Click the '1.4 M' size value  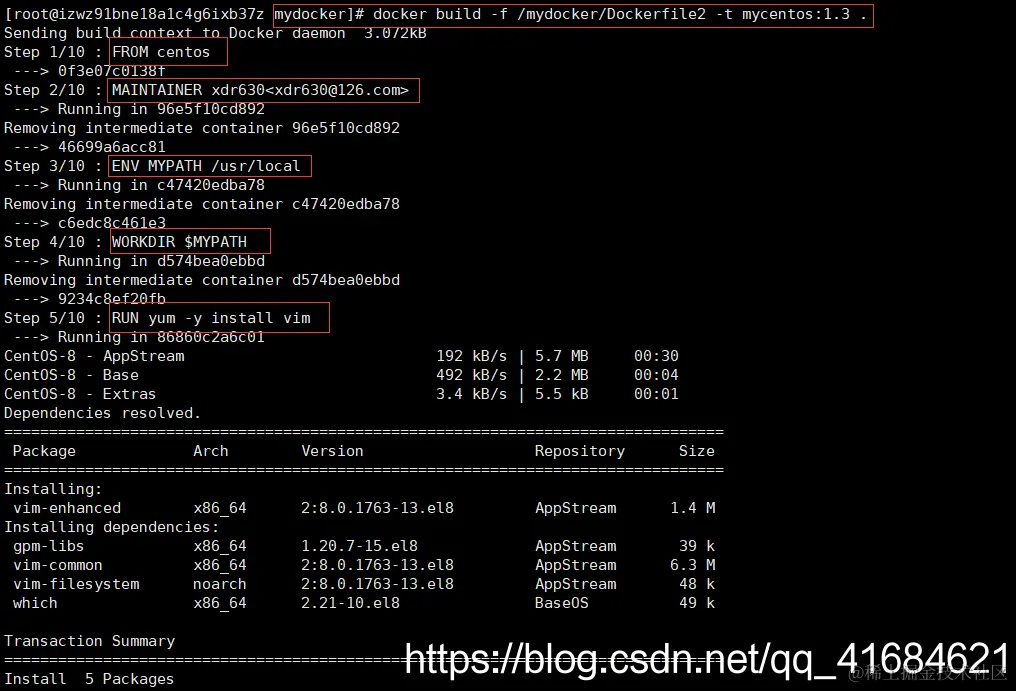[x=692, y=508]
